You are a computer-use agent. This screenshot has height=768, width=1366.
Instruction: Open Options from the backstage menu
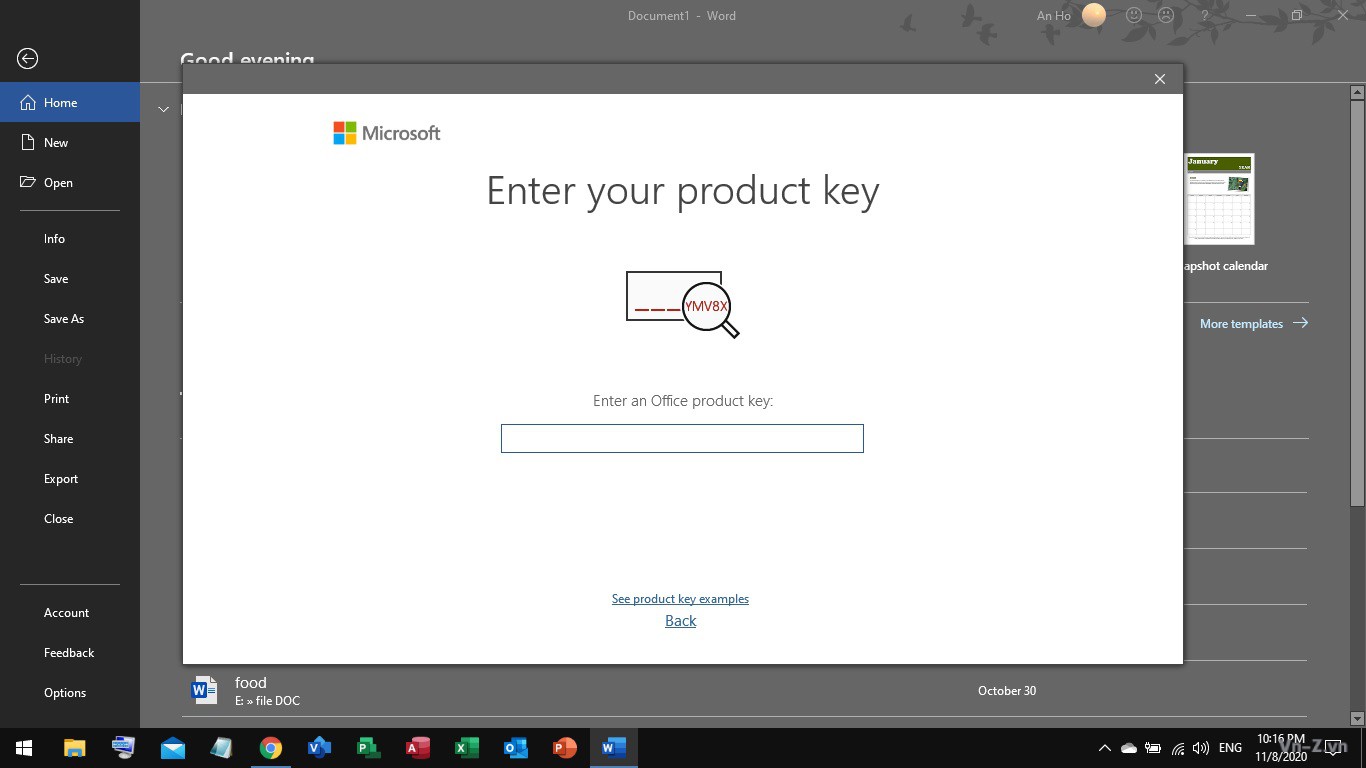coord(65,693)
